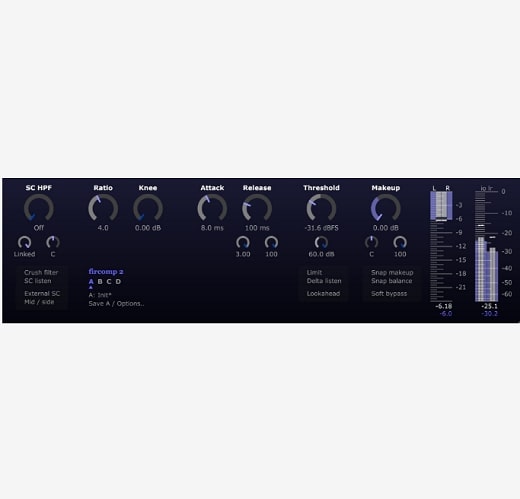The image size is (520, 499).
Task: Toggle Soft bypass
Action: pyautogui.click(x=389, y=294)
